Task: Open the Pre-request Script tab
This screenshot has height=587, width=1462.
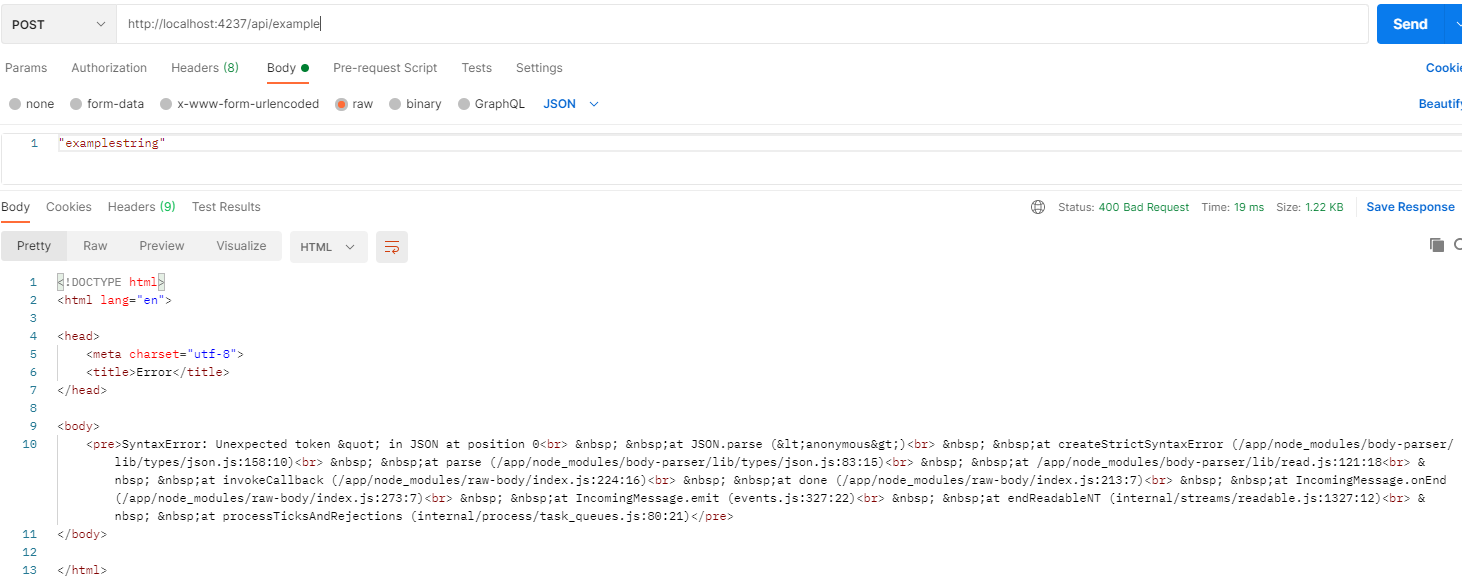Action: (x=385, y=68)
